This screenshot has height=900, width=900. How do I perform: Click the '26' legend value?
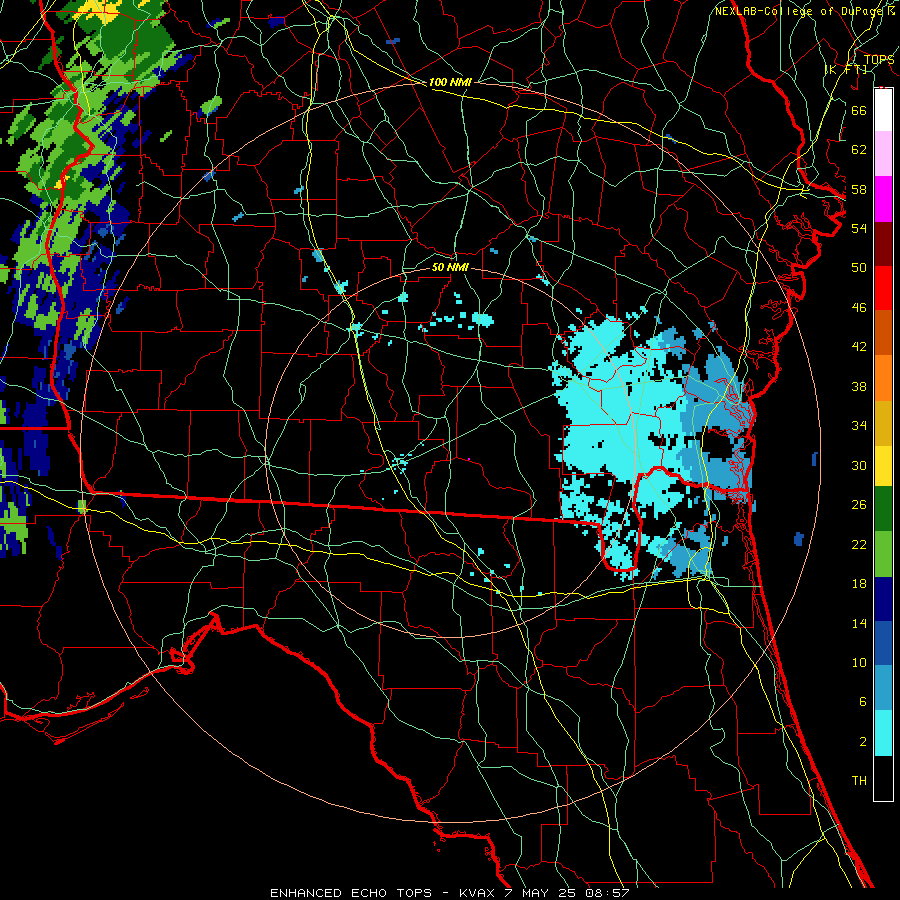click(x=859, y=505)
